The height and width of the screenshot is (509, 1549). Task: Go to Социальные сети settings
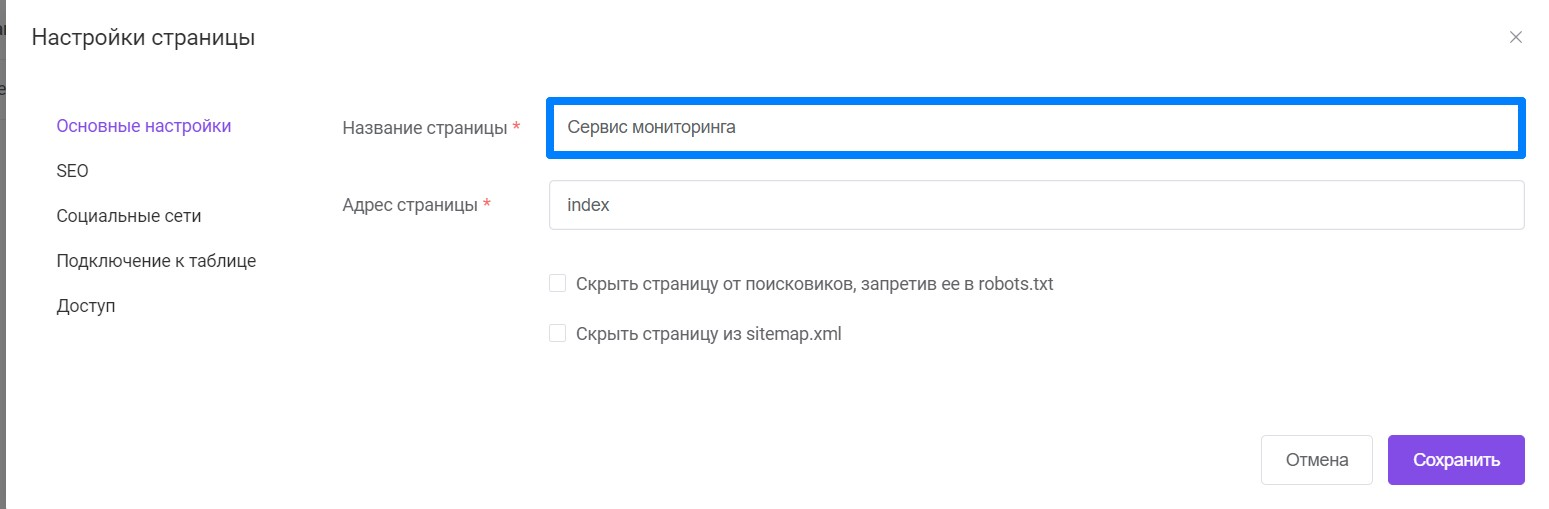(x=129, y=216)
